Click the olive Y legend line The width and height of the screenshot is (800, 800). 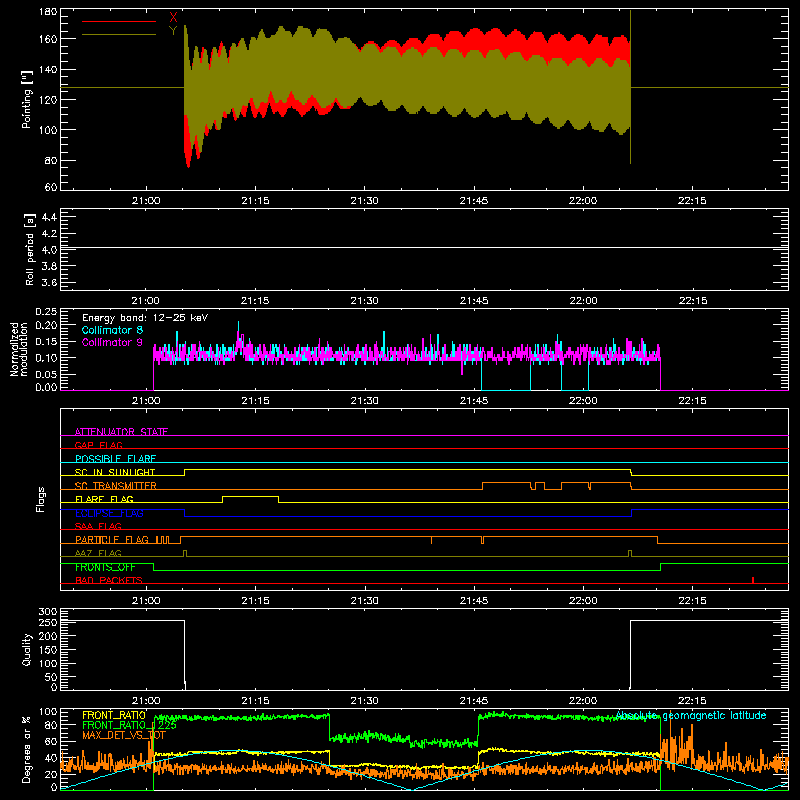(x=119, y=35)
